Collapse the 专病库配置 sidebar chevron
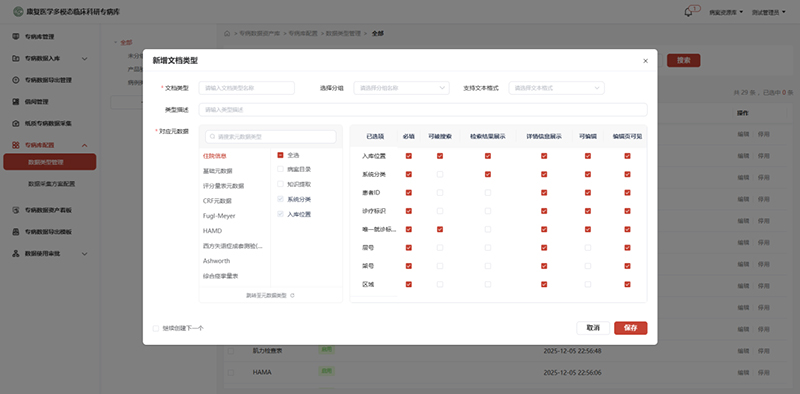The image size is (800, 394). coord(85,145)
